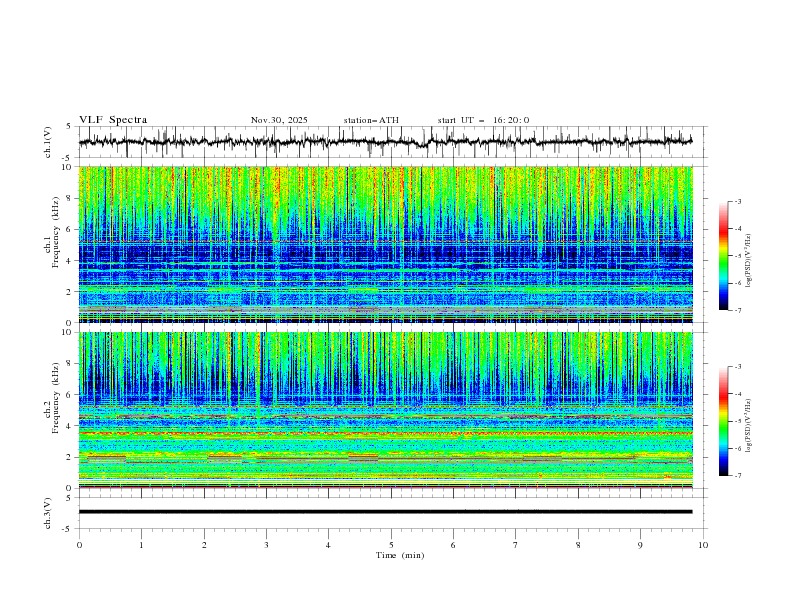
Task: Click time axis tick label "0"
Action: [x=79, y=545]
